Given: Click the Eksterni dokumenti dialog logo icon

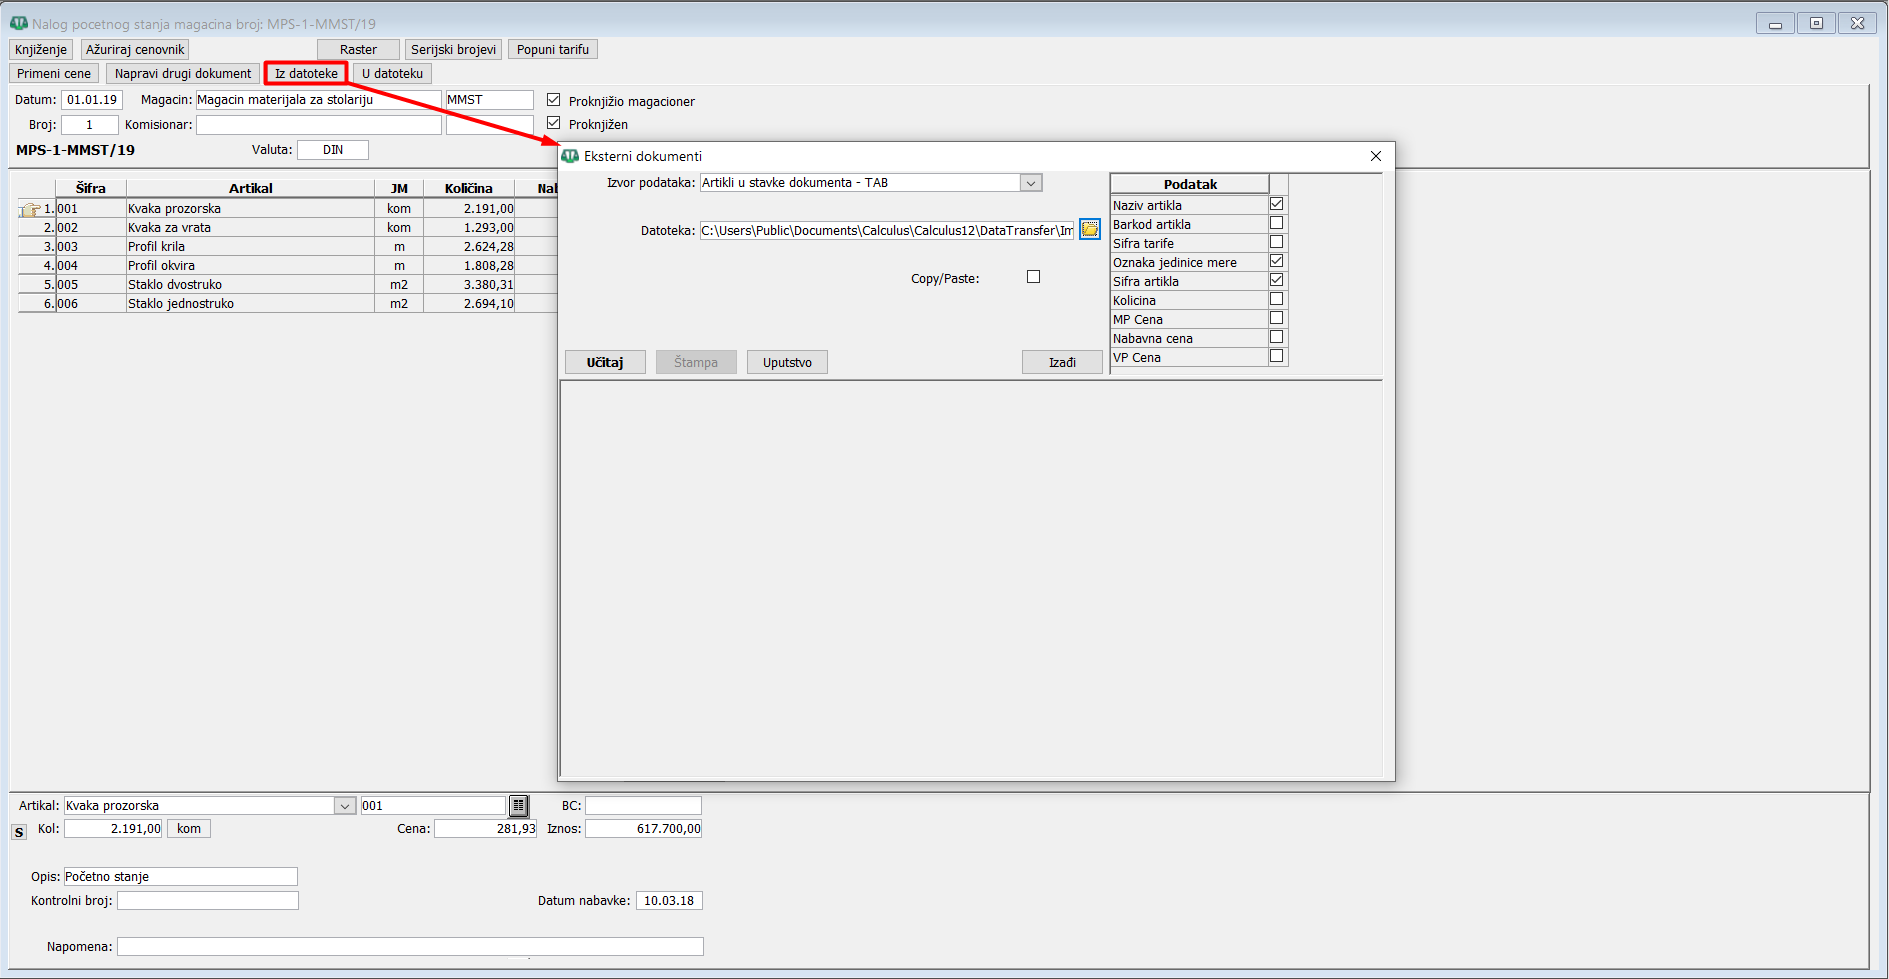Looking at the screenshot, I should [x=570, y=156].
